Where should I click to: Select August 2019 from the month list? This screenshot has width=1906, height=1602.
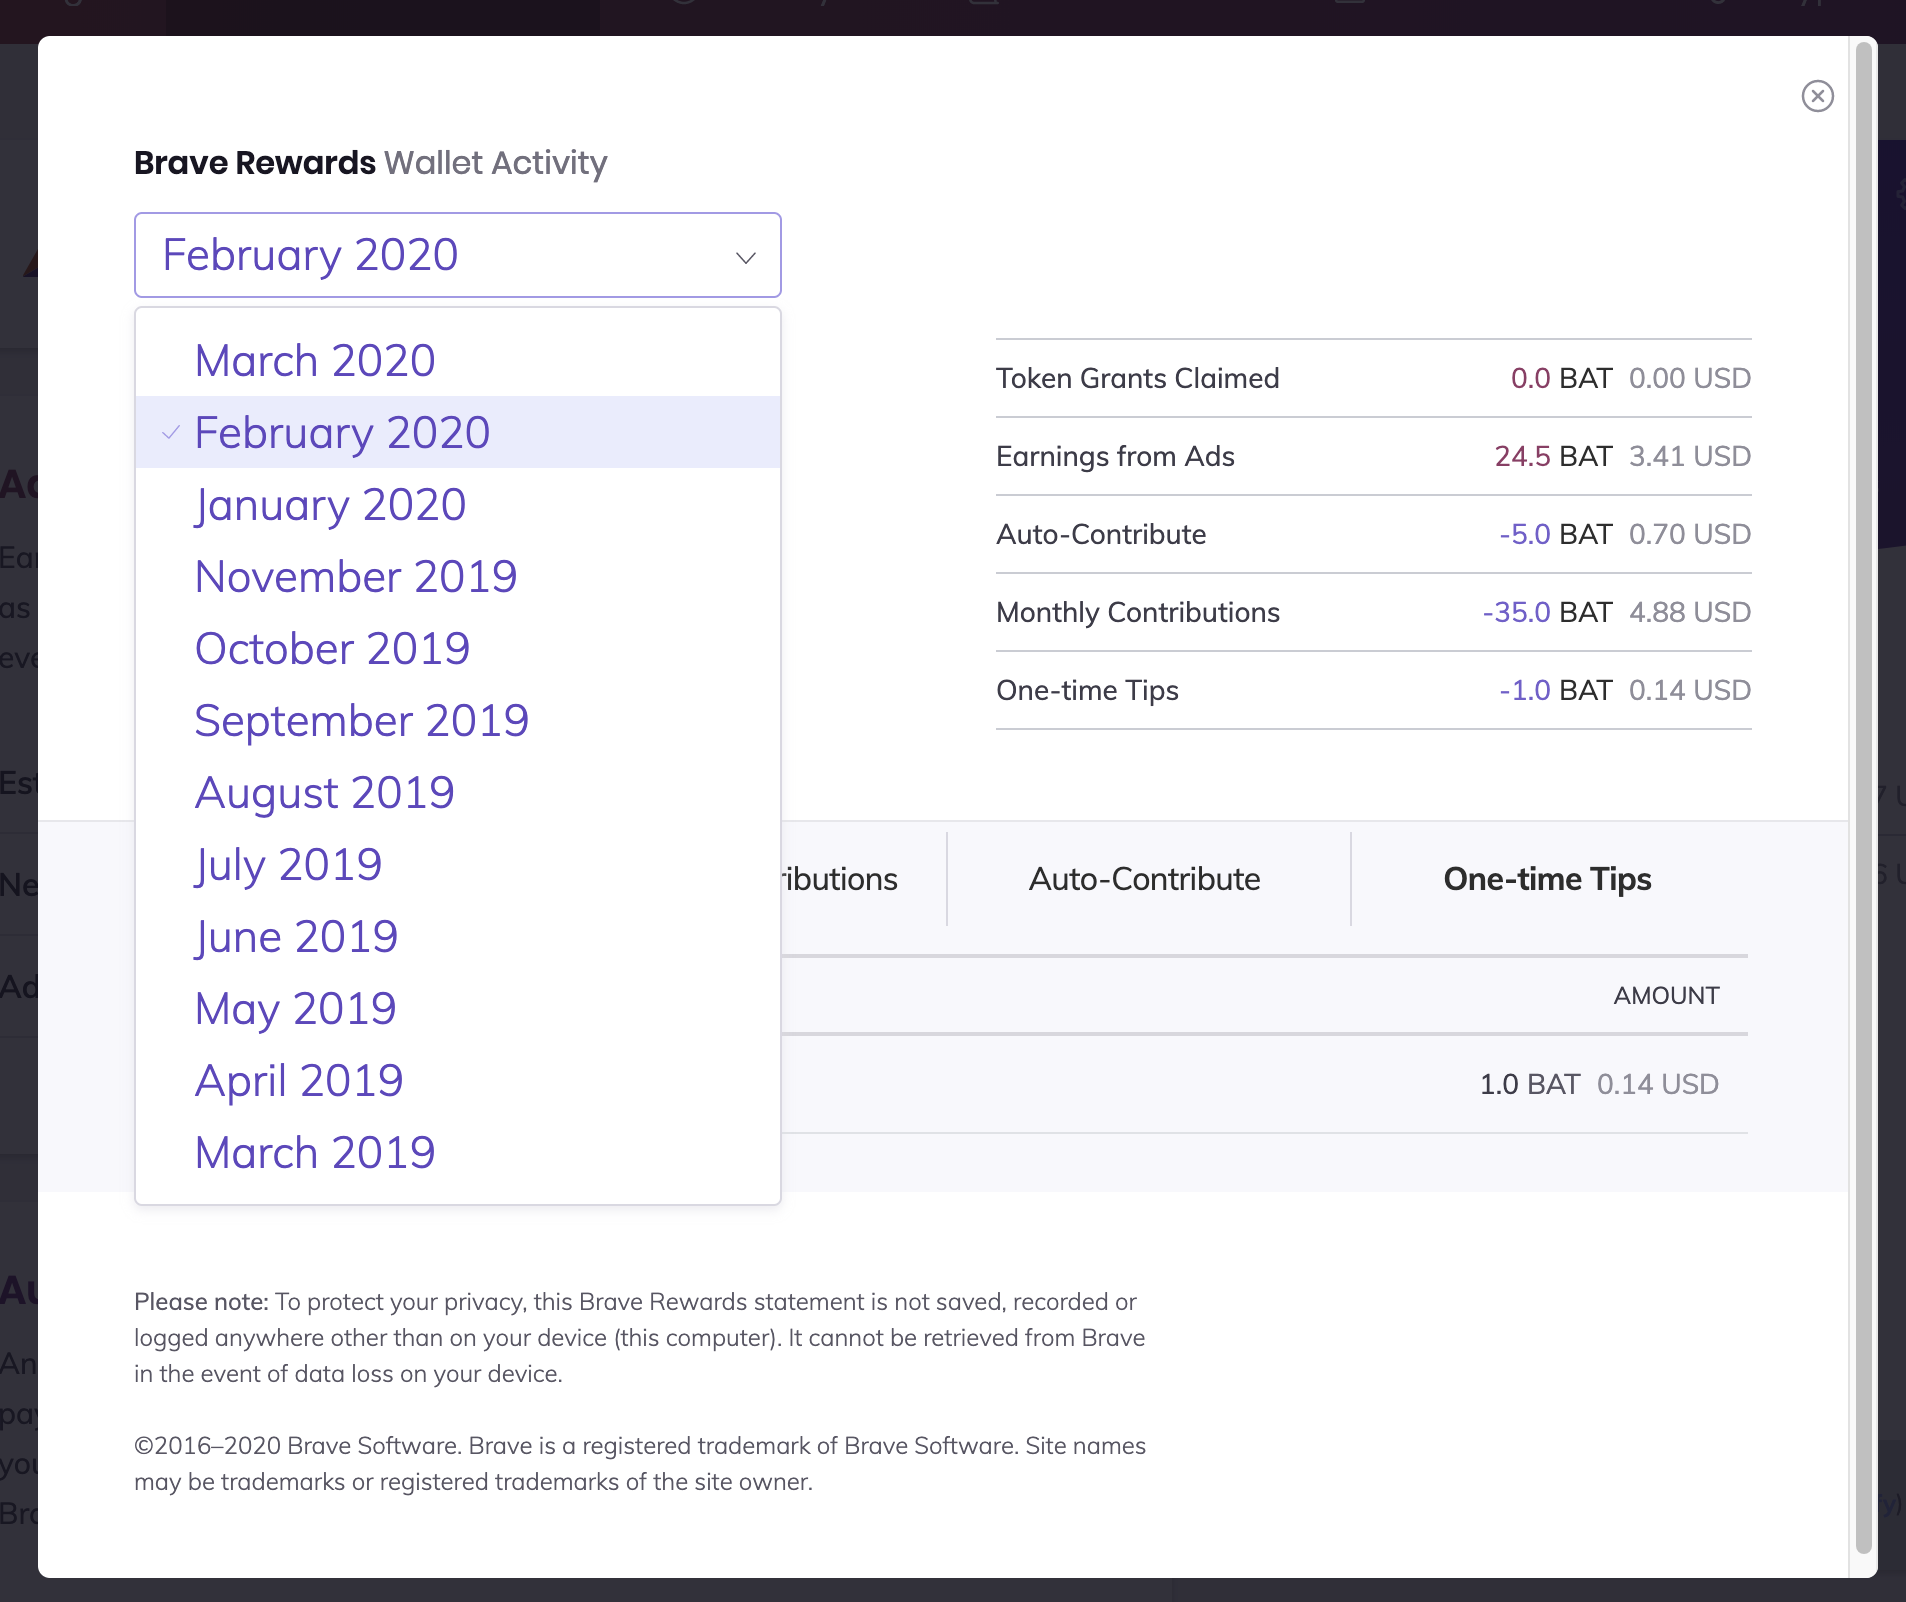pos(325,792)
